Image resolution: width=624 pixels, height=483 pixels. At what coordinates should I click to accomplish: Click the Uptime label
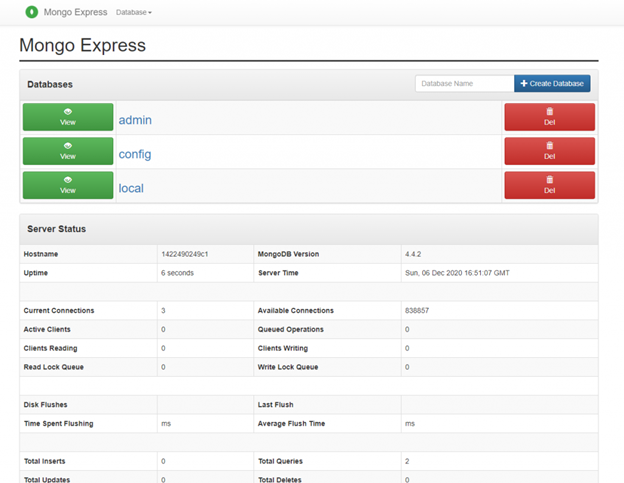pos(35,273)
